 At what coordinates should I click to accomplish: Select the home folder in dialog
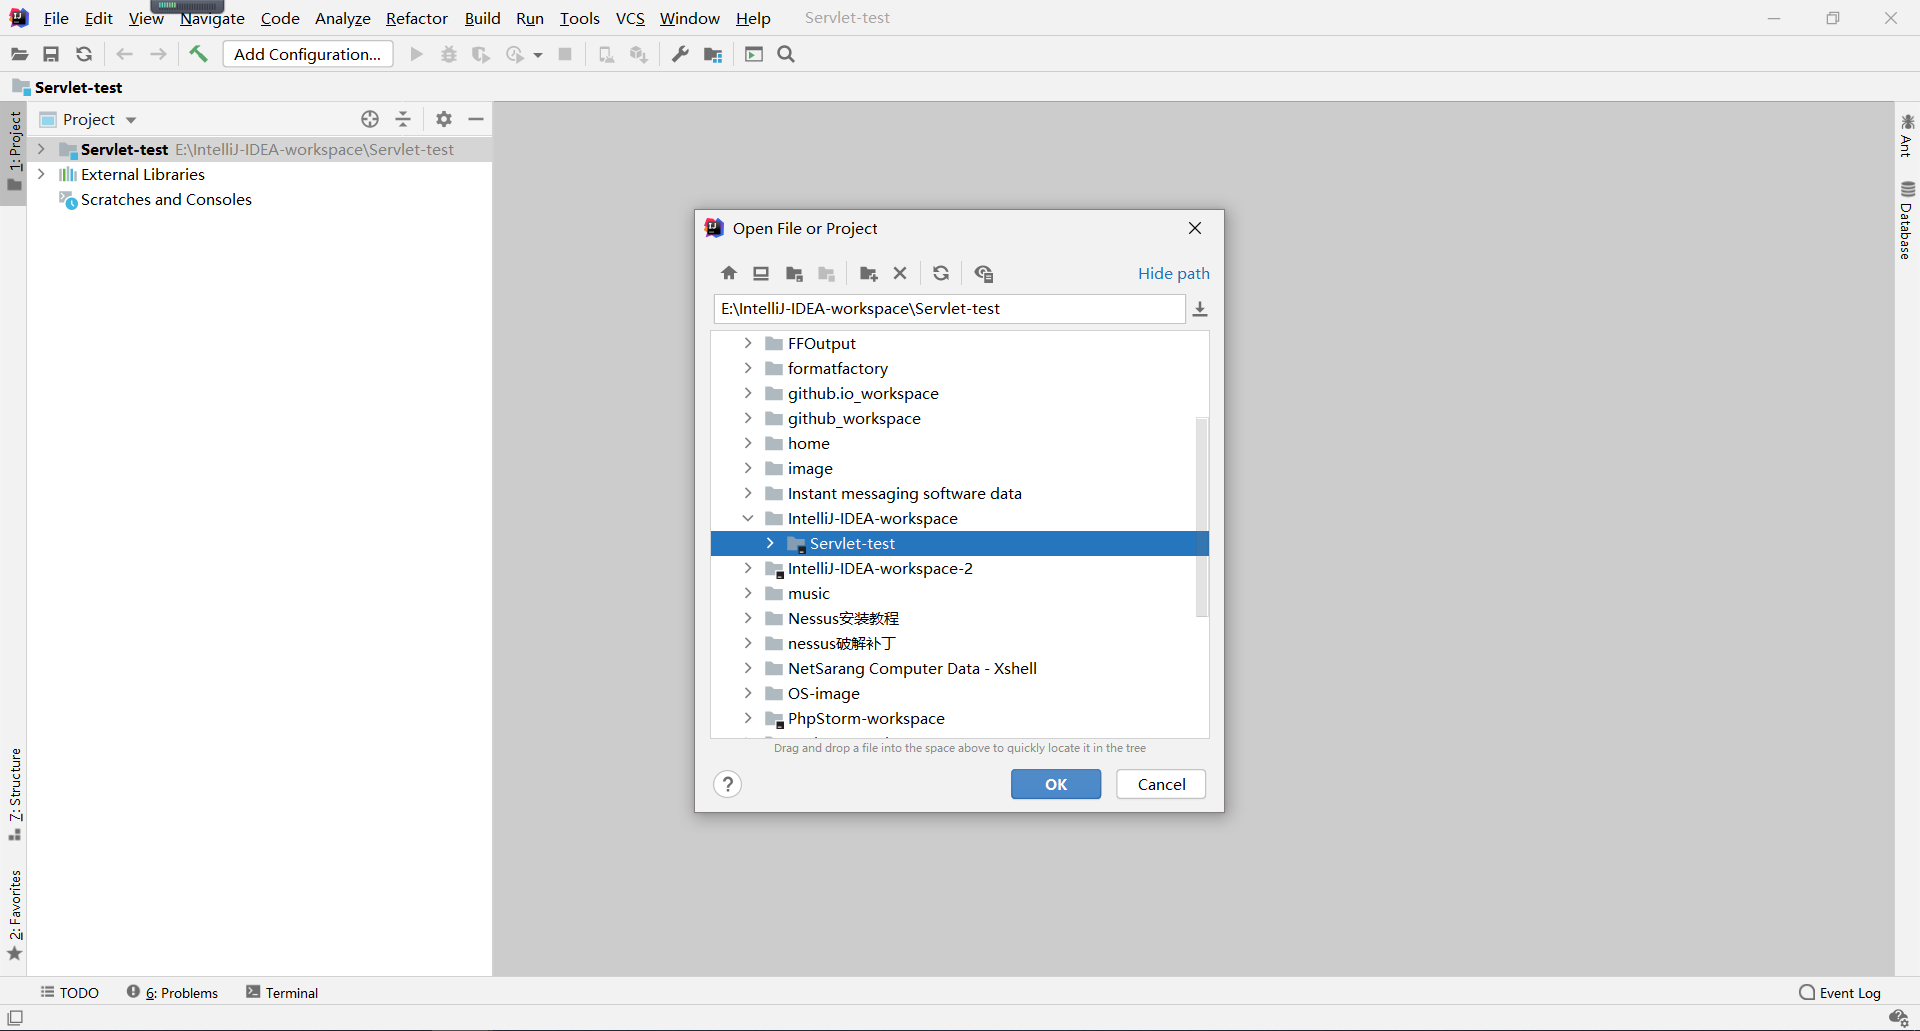[808, 443]
